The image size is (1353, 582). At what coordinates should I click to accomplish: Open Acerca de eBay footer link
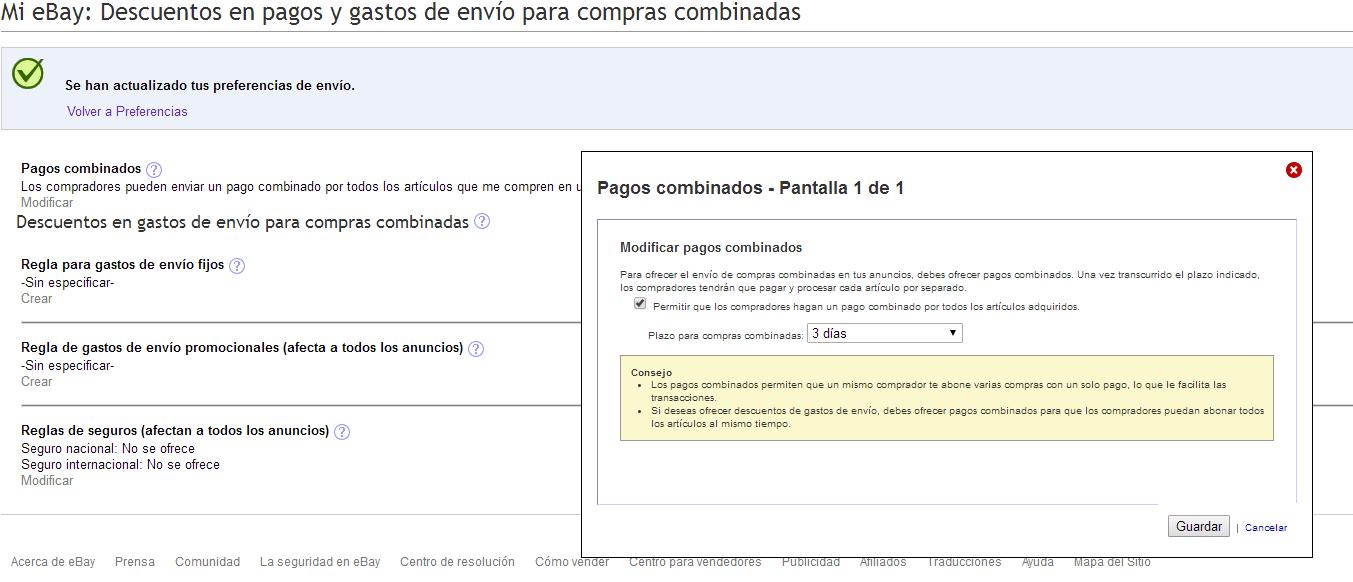[x=53, y=562]
